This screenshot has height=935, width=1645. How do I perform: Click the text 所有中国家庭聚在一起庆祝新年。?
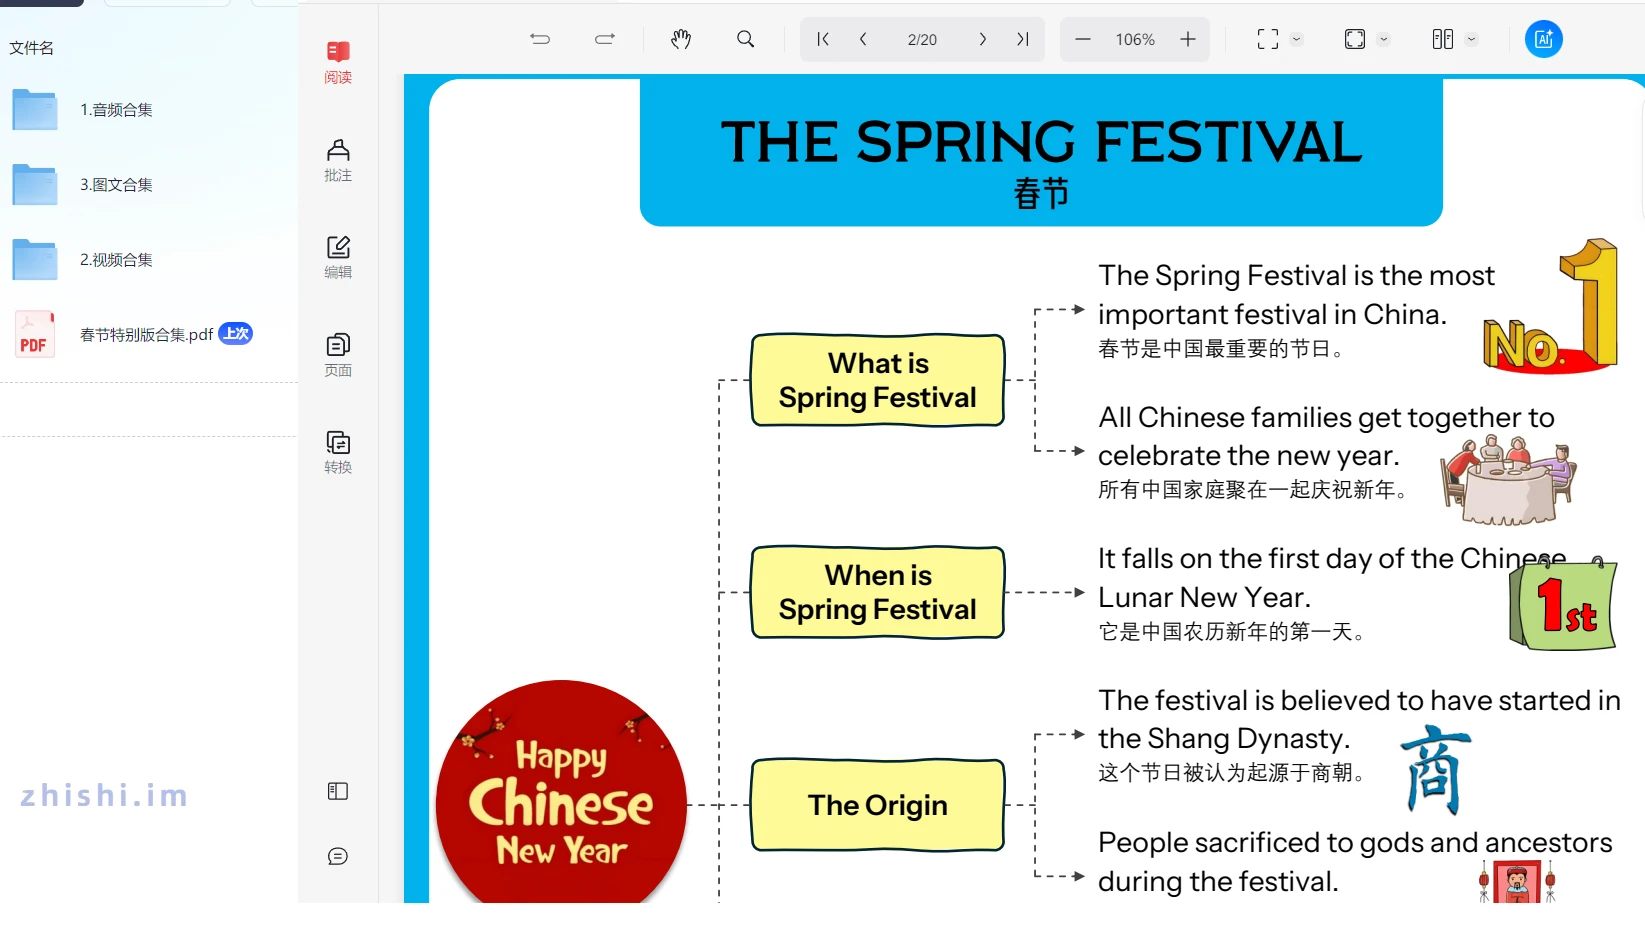(x=1253, y=490)
